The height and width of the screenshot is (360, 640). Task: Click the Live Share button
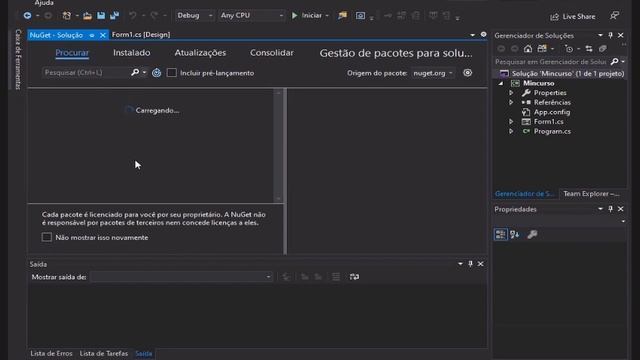click(x=573, y=16)
